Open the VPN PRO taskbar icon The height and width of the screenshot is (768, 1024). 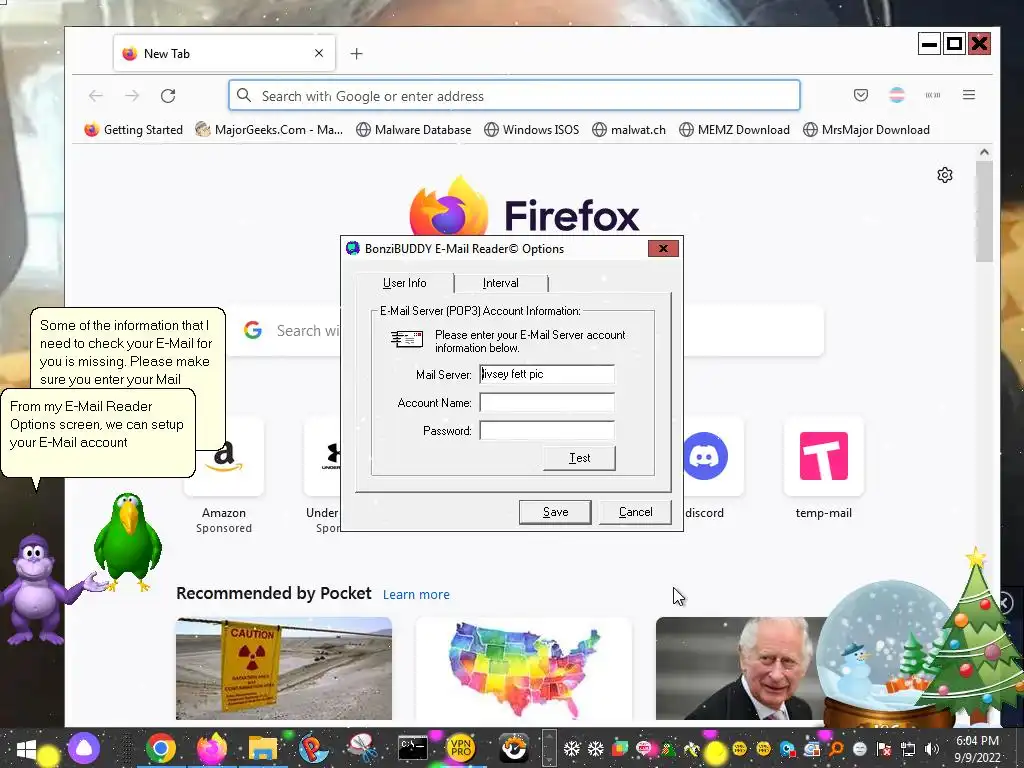461,748
